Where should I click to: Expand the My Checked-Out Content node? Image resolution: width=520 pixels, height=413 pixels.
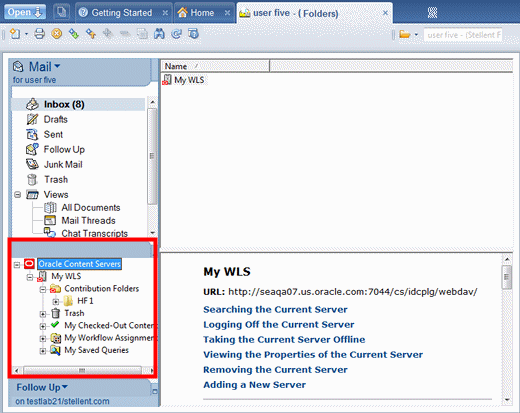(x=43, y=326)
